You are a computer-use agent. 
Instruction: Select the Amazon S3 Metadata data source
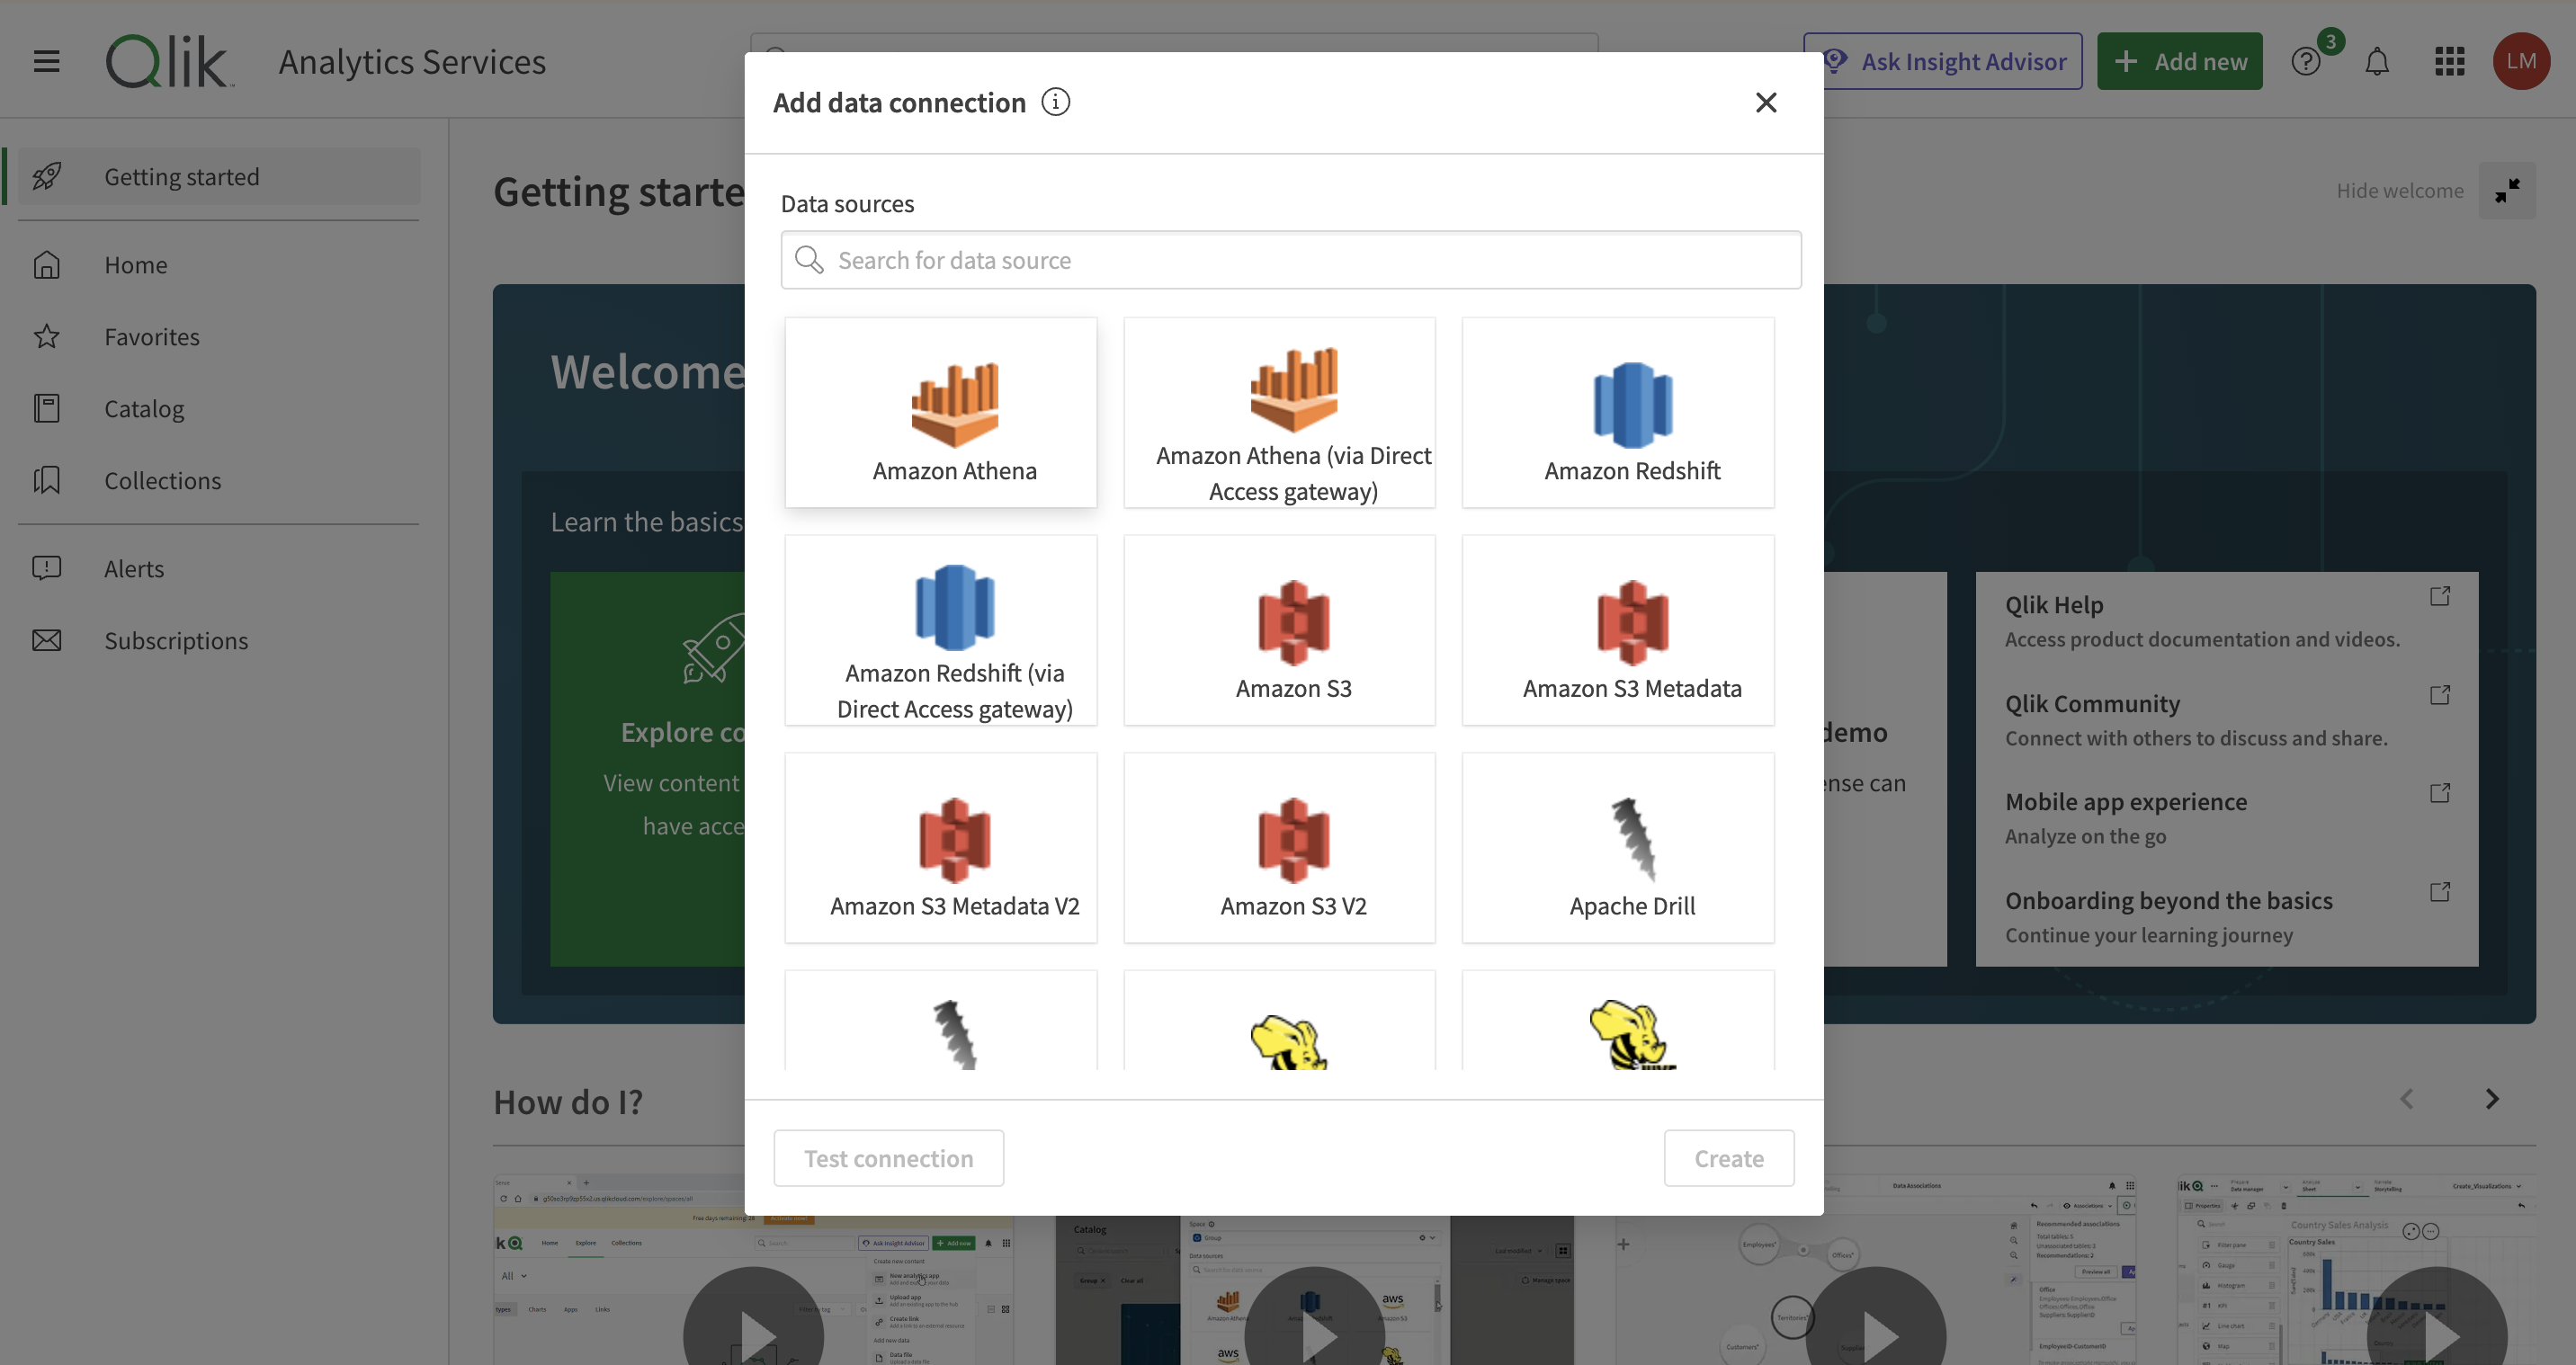pyautogui.click(x=1618, y=630)
